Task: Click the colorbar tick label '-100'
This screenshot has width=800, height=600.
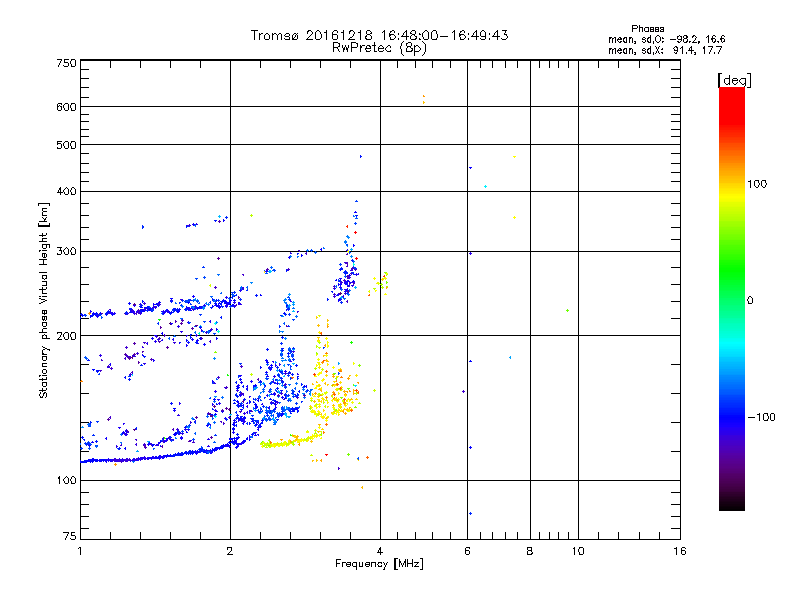Action: coord(761,417)
